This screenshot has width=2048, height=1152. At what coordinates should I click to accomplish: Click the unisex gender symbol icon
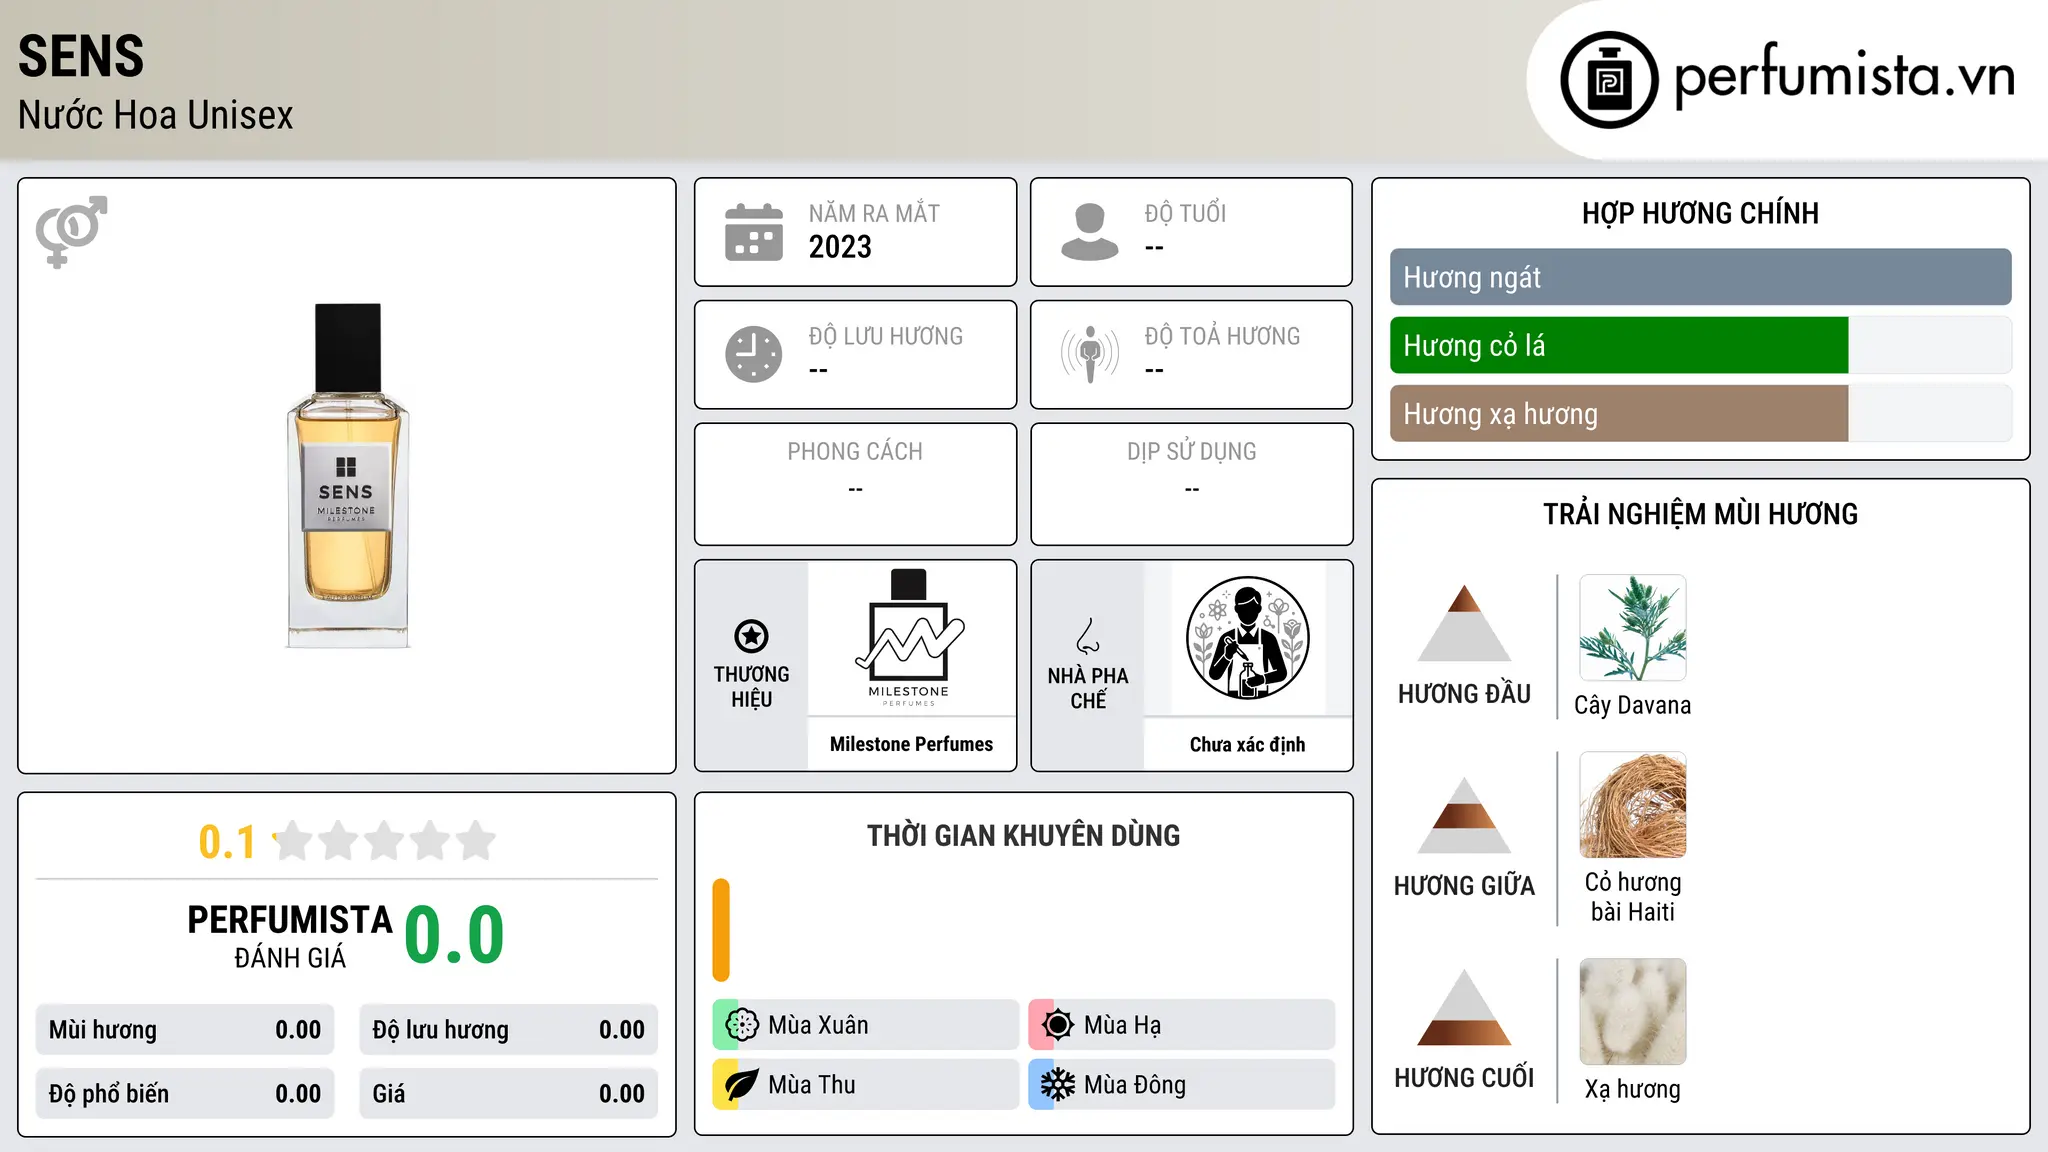point(71,231)
